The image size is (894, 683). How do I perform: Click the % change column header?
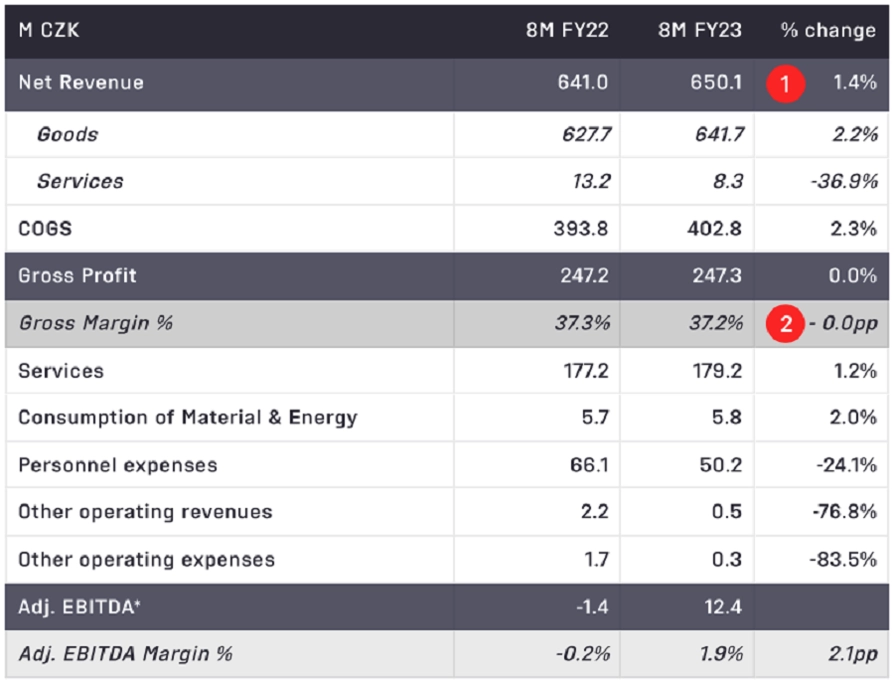(828, 30)
